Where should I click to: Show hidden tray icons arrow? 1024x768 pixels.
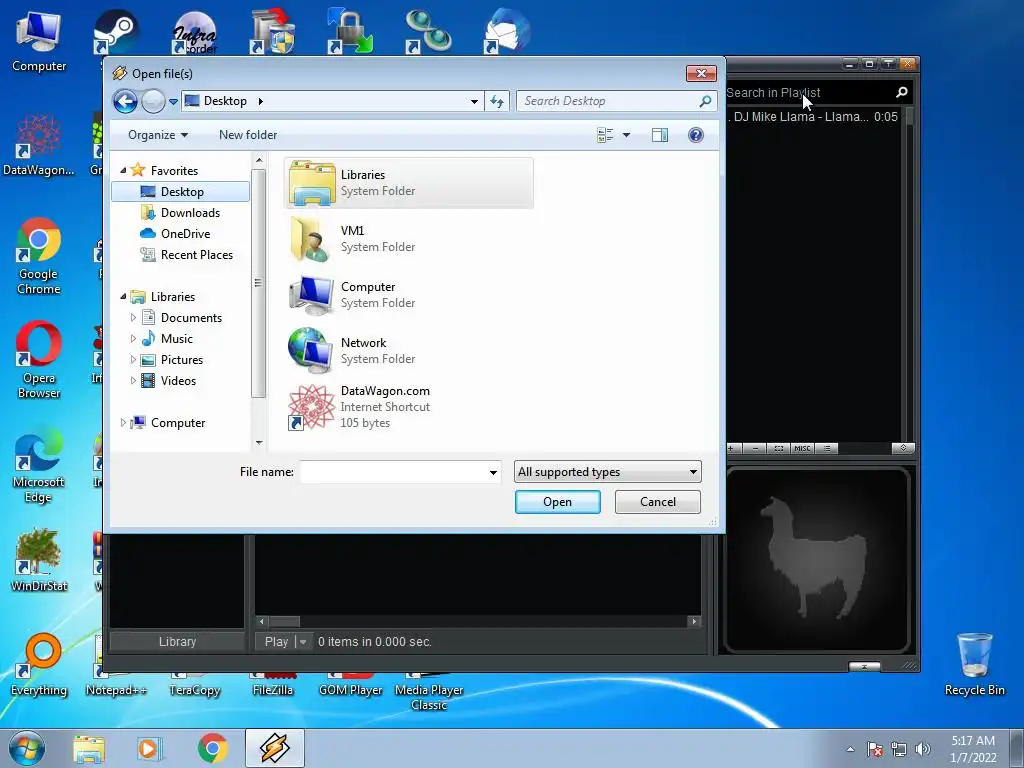[850, 749]
